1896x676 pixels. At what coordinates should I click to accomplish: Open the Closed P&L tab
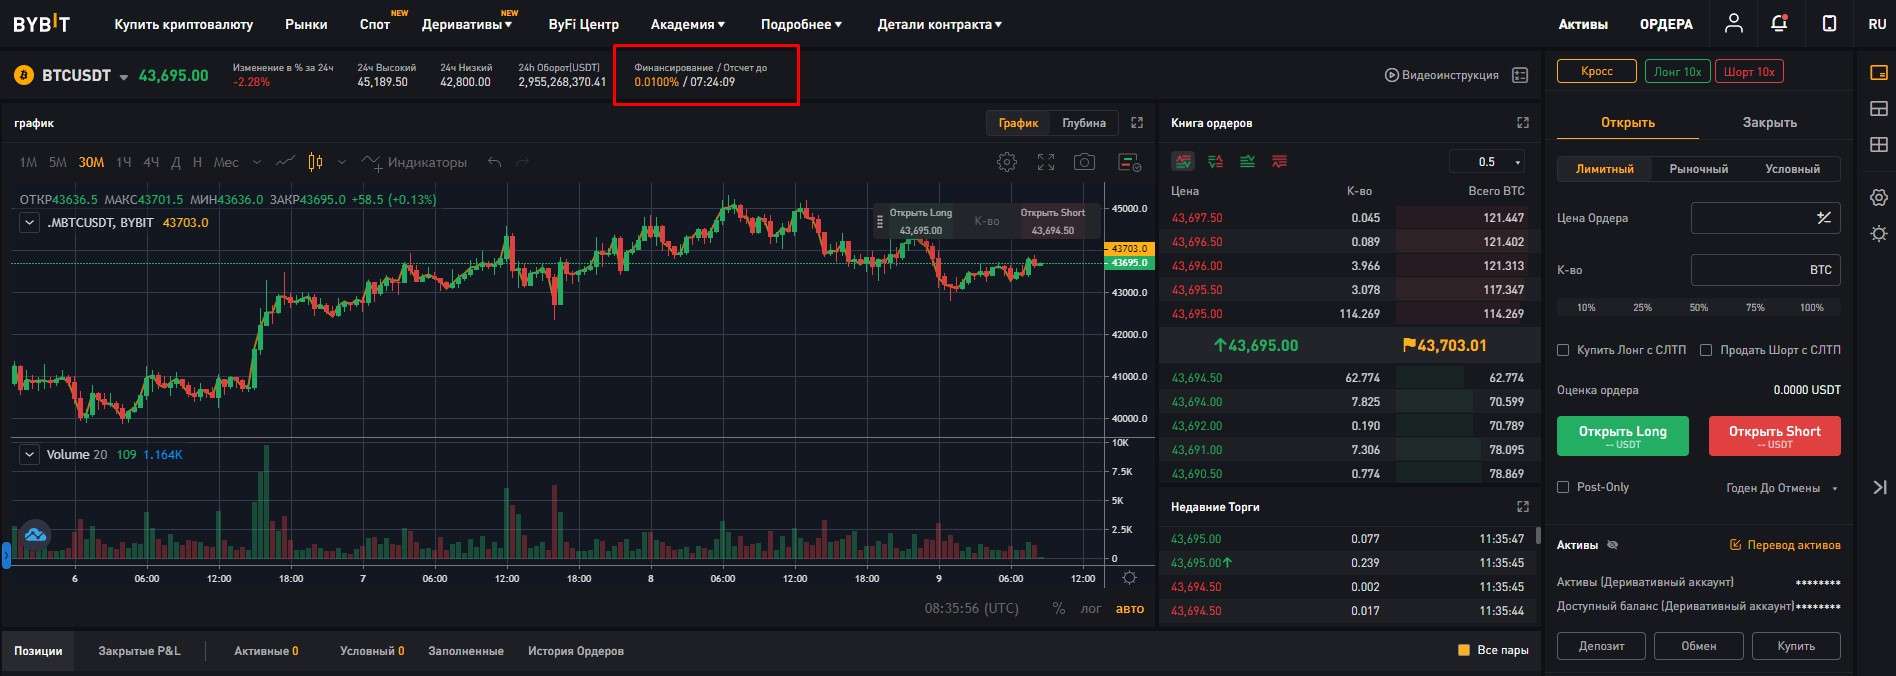139,651
